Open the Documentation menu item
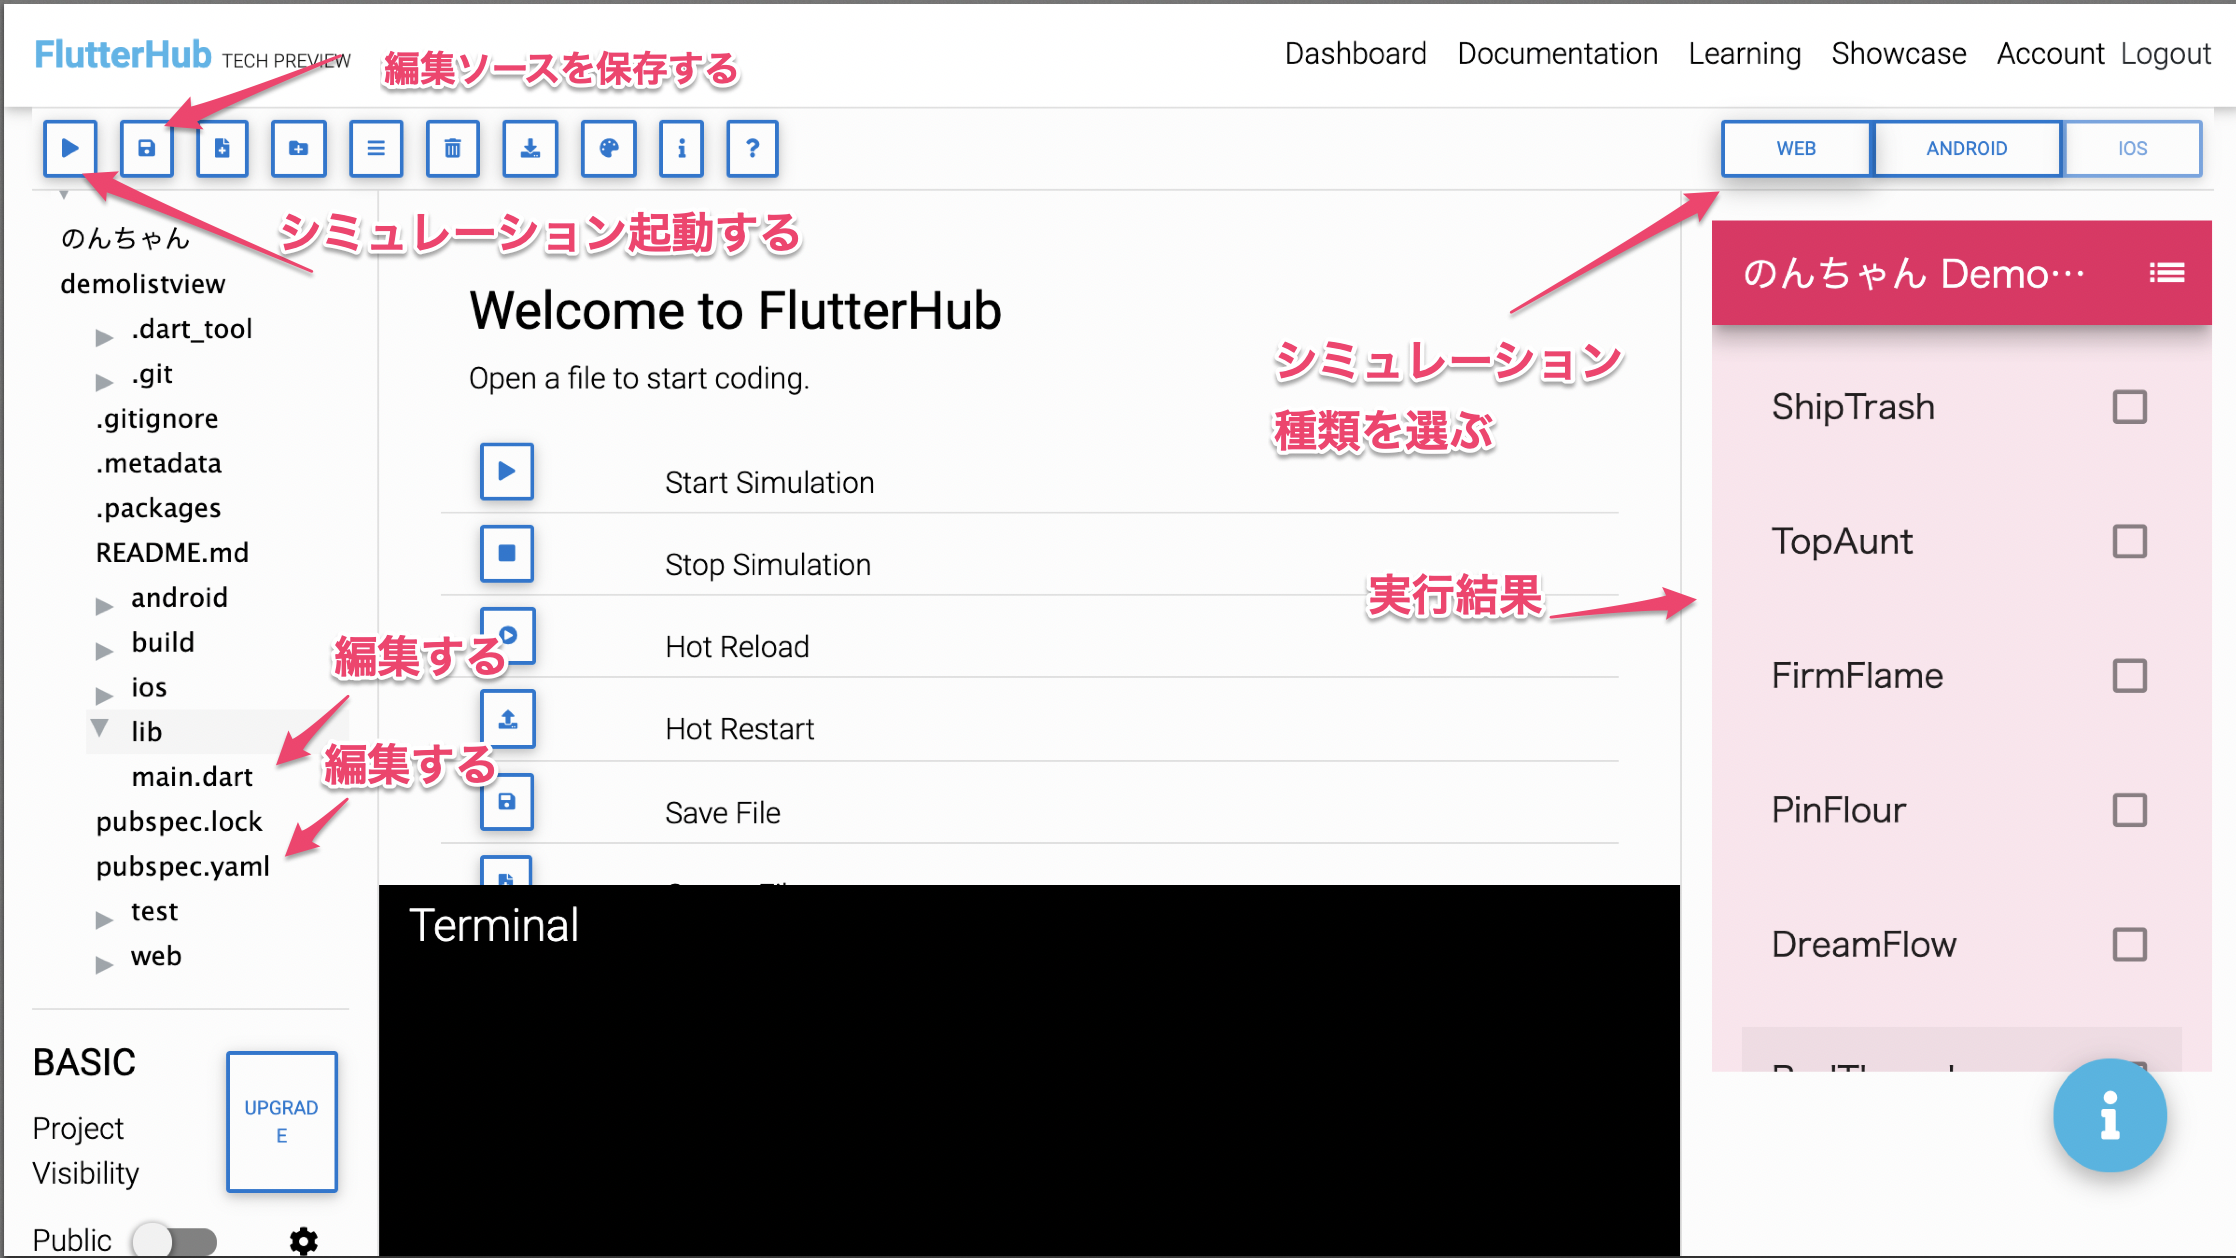 1557,54
